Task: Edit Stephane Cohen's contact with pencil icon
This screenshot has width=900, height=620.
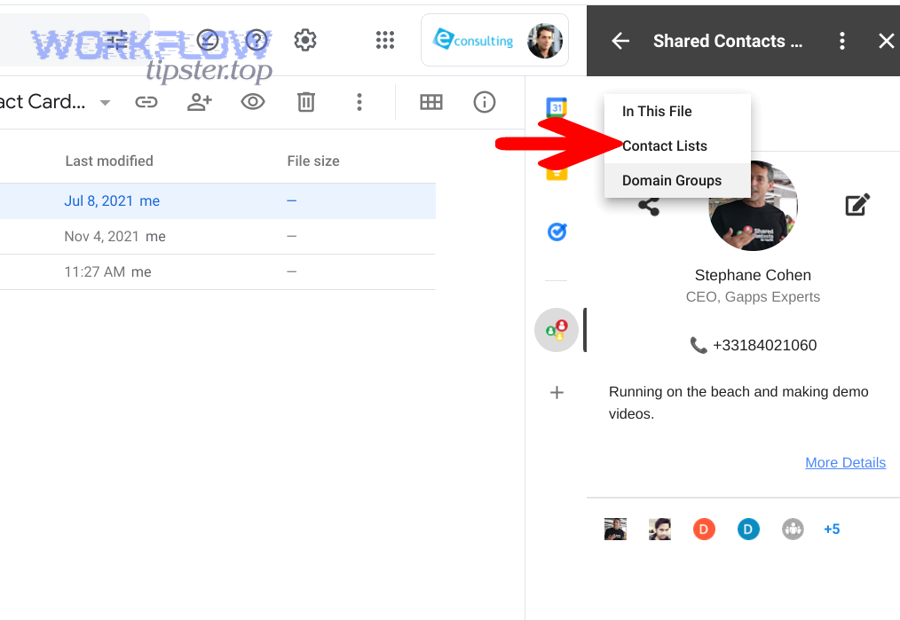Action: [857, 205]
